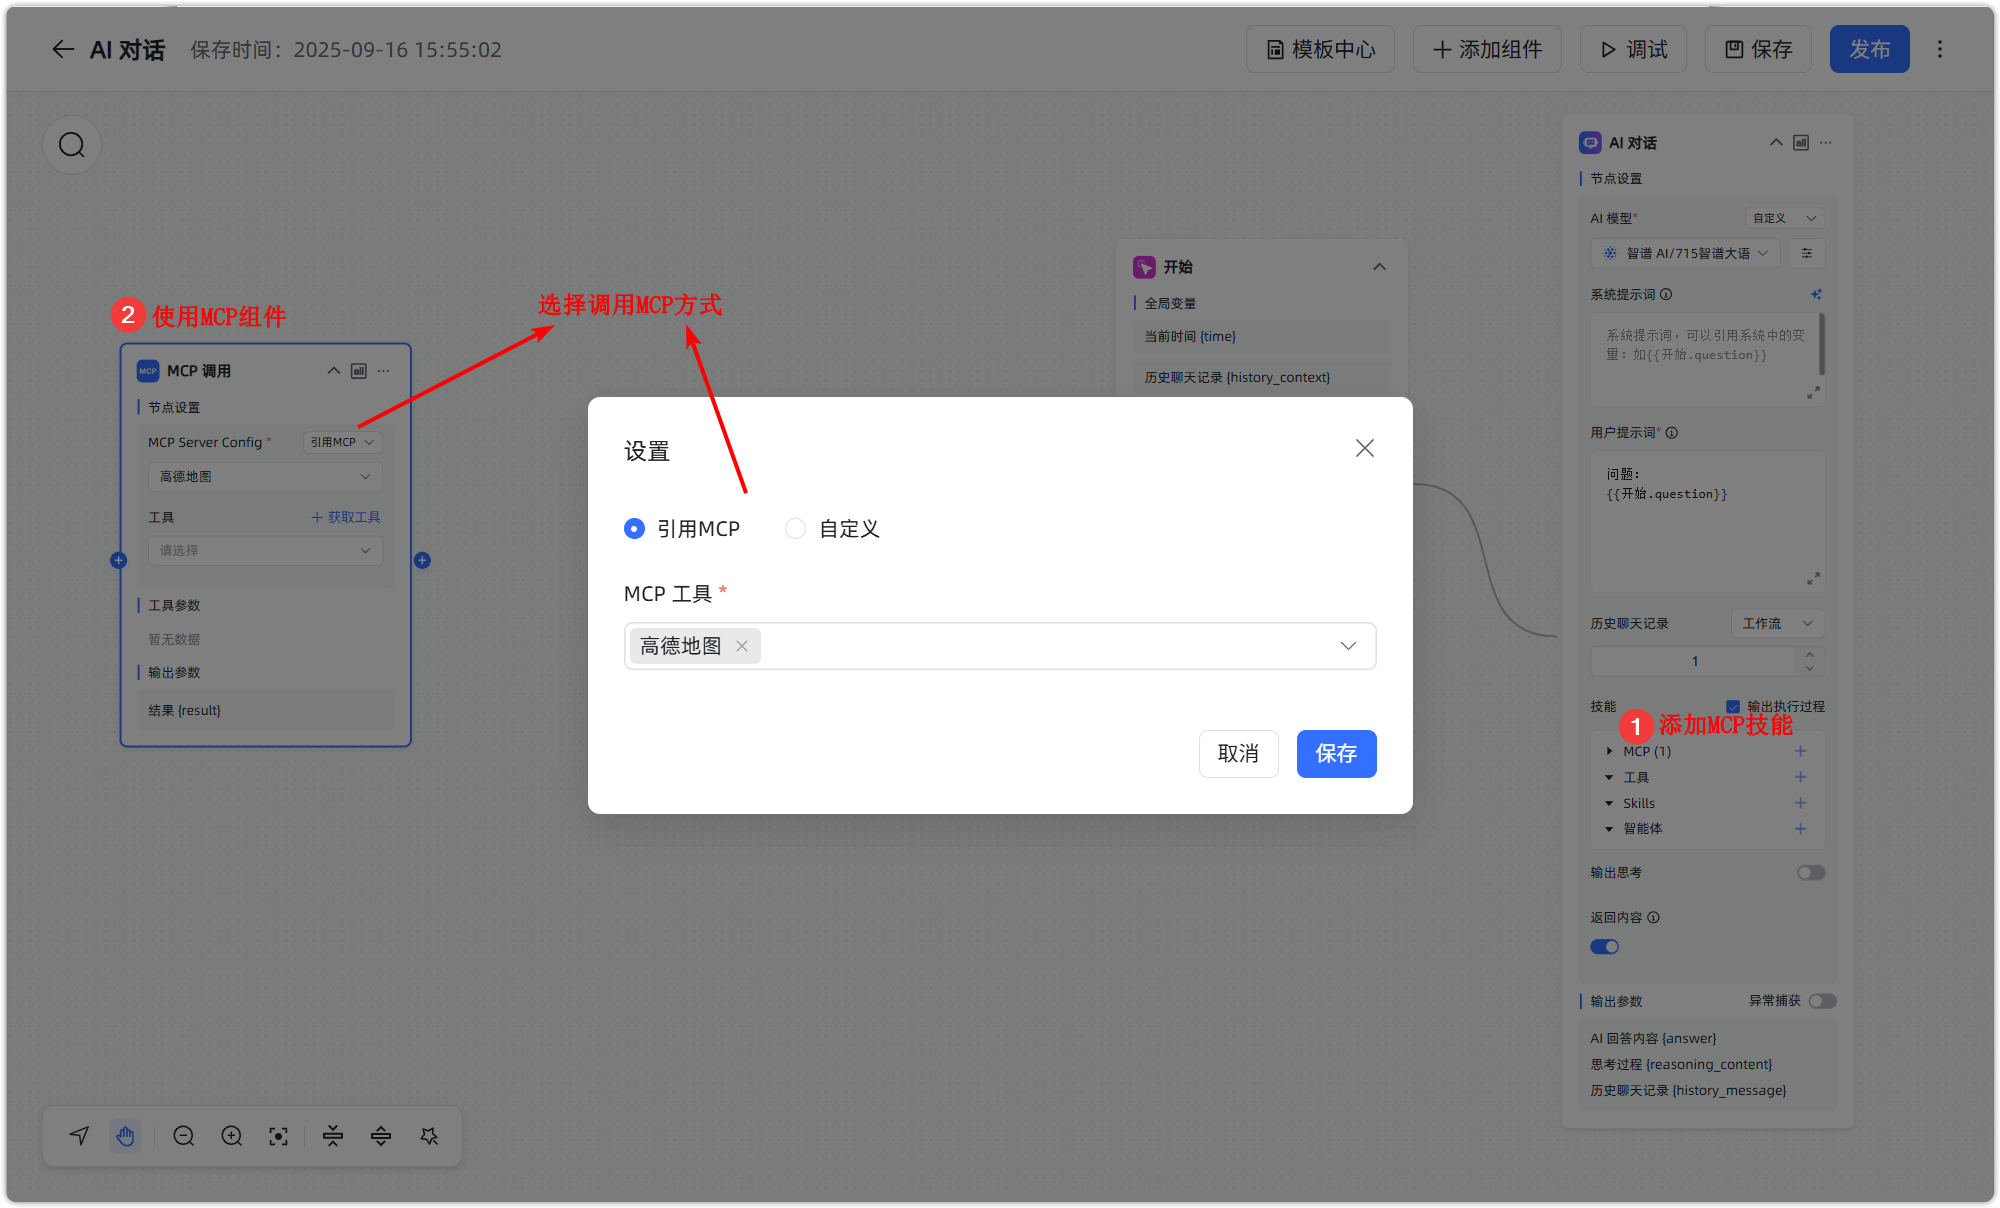Add a 工具 skill with plus icon
The image size is (2000, 1208).
point(1800,777)
